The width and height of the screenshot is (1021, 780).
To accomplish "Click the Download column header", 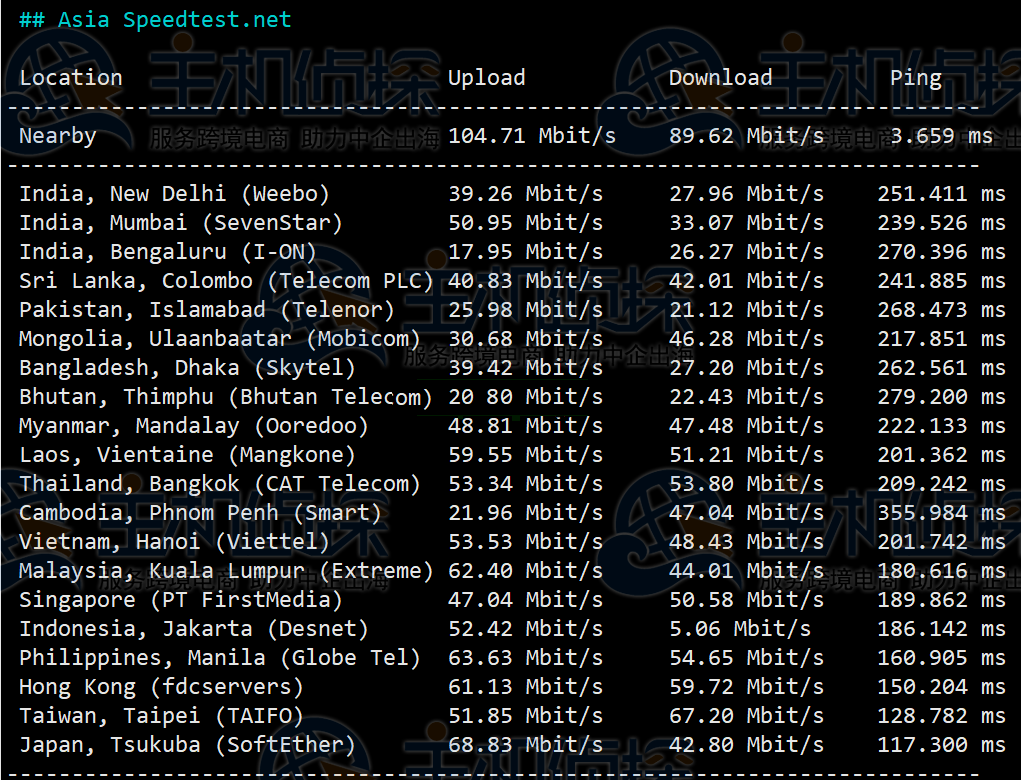I will 720,78.
